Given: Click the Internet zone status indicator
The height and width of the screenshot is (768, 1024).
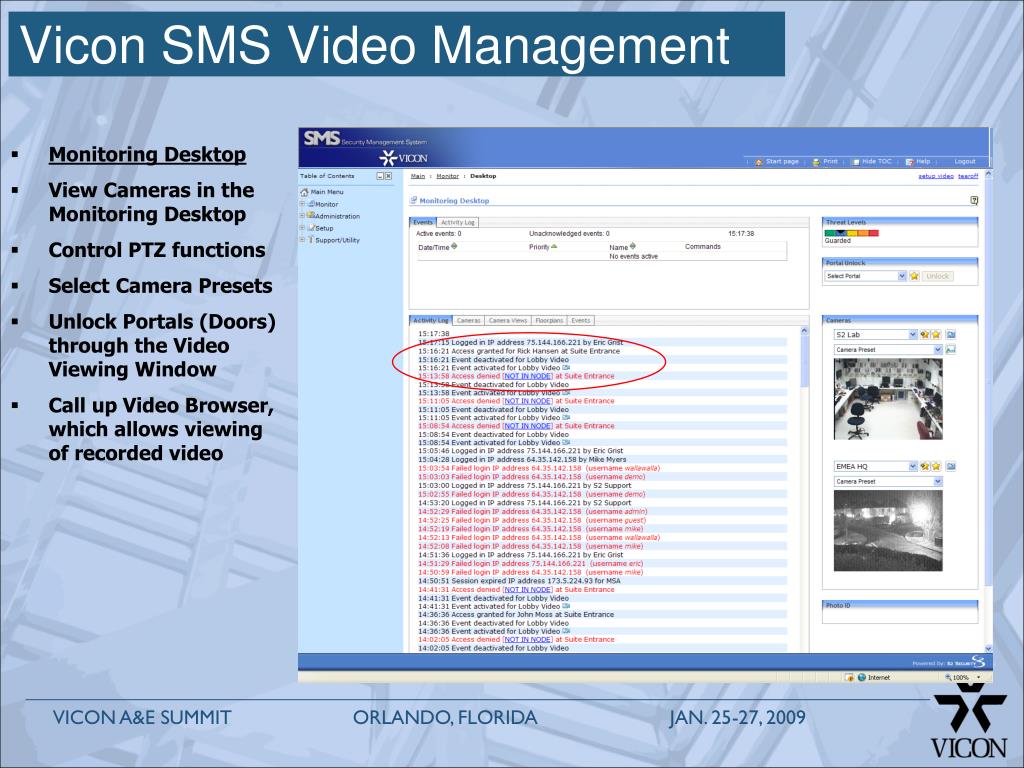Looking at the screenshot, I should tap(874, 678).
